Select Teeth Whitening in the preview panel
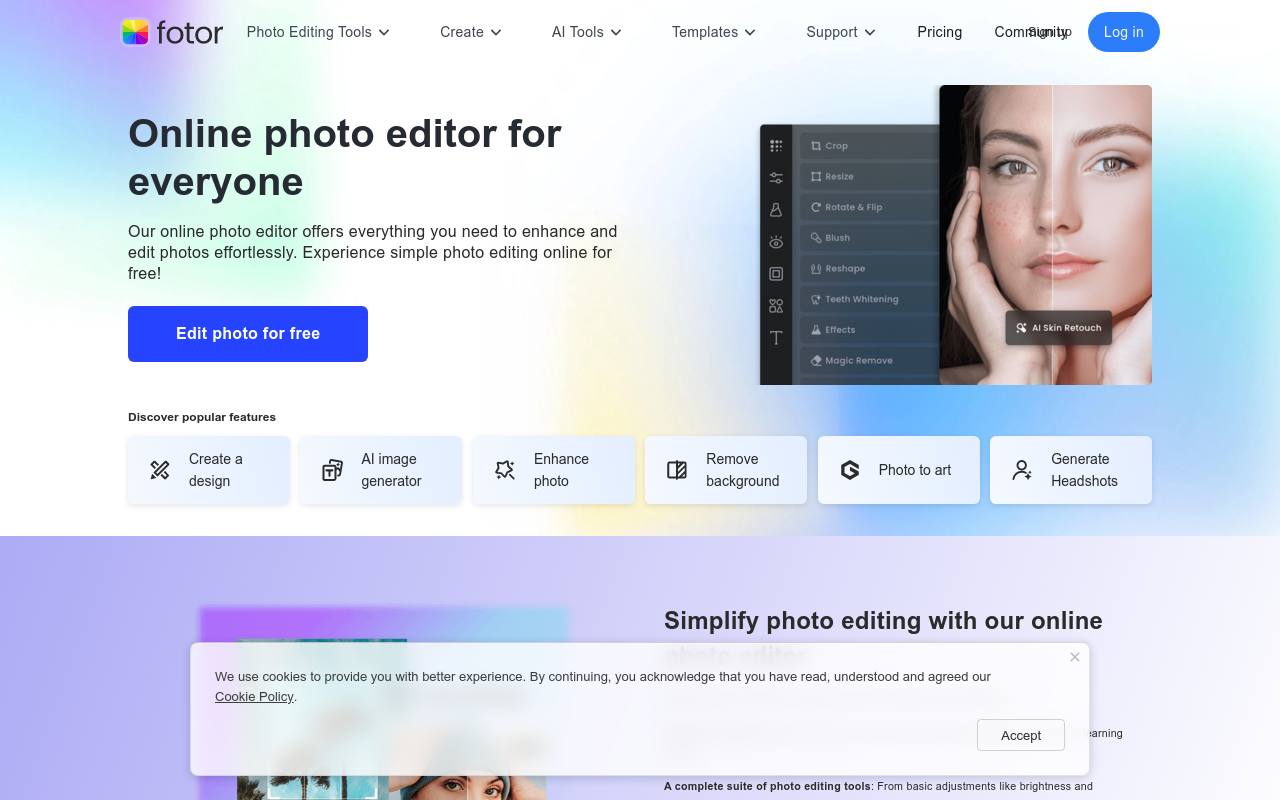Screen dimensions: 1280x800 869,299
